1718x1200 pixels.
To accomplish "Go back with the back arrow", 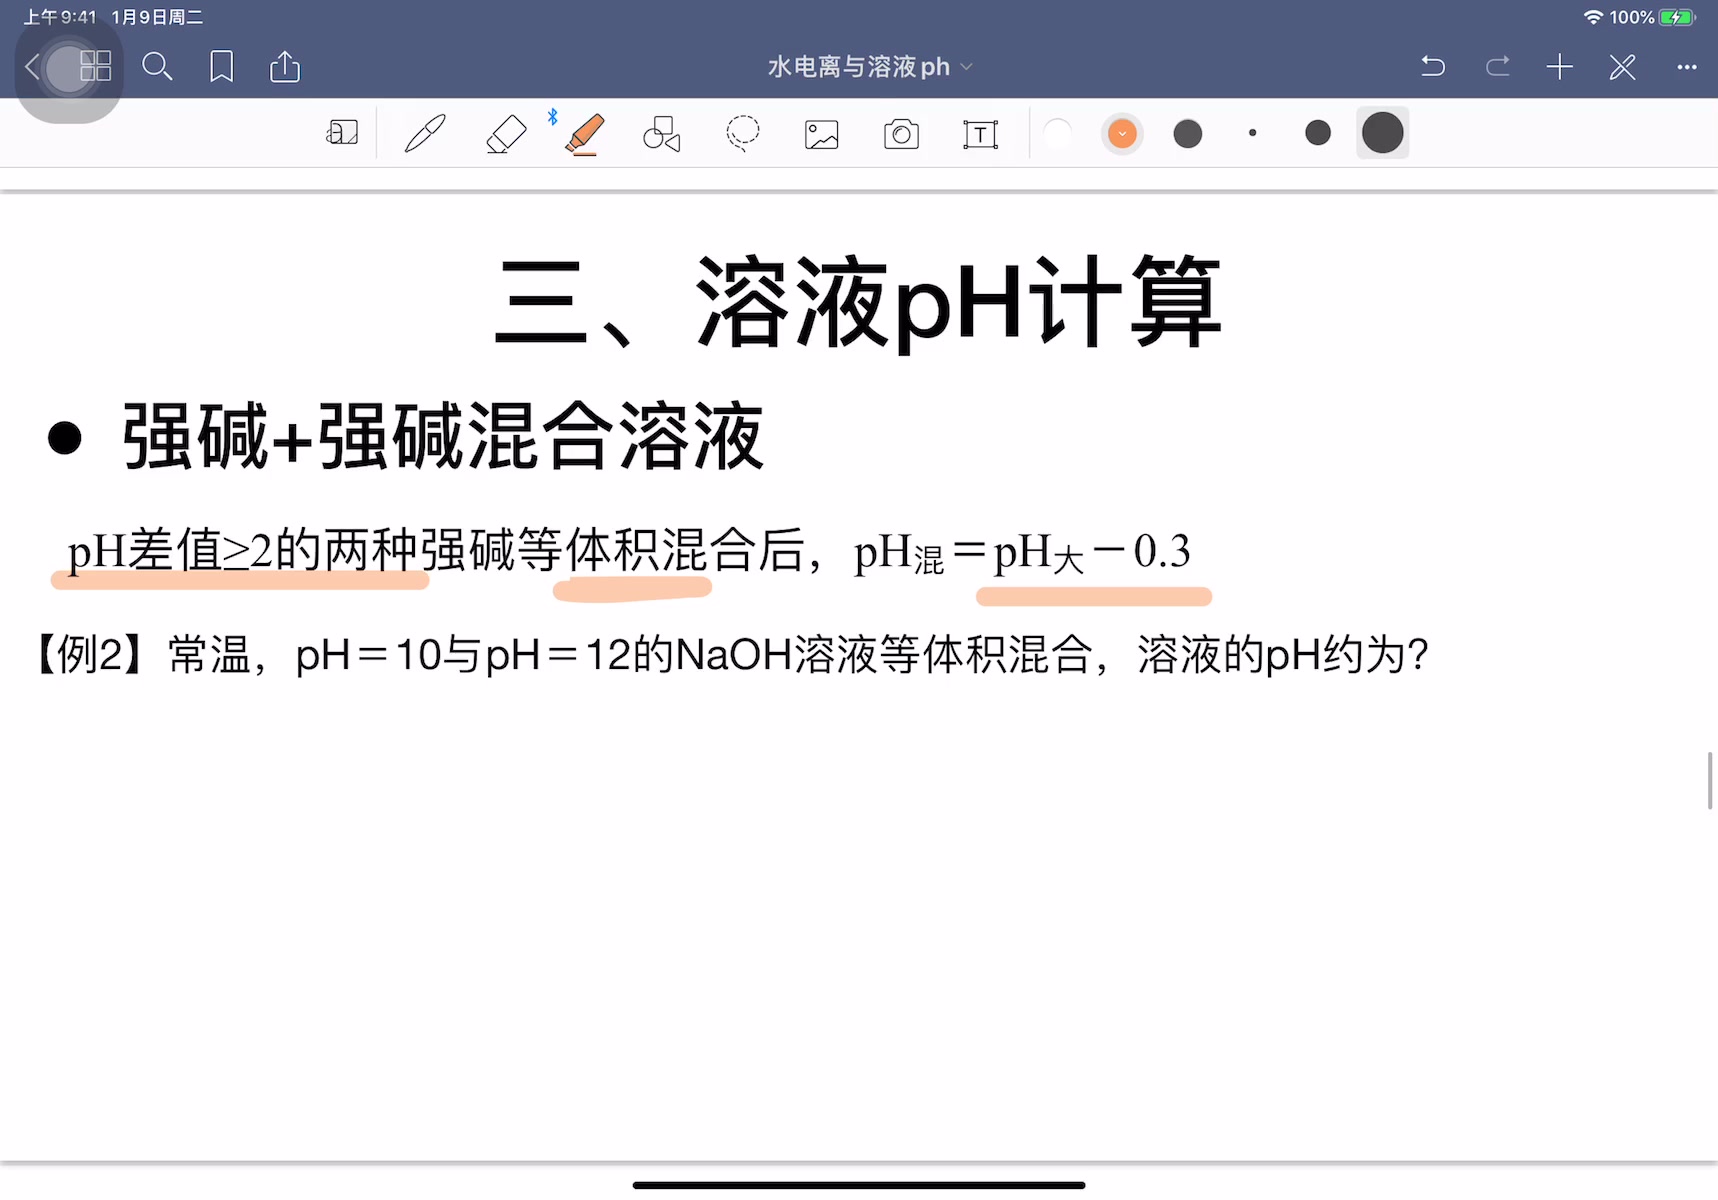I will pyautogui.click(x=32, y=67).
